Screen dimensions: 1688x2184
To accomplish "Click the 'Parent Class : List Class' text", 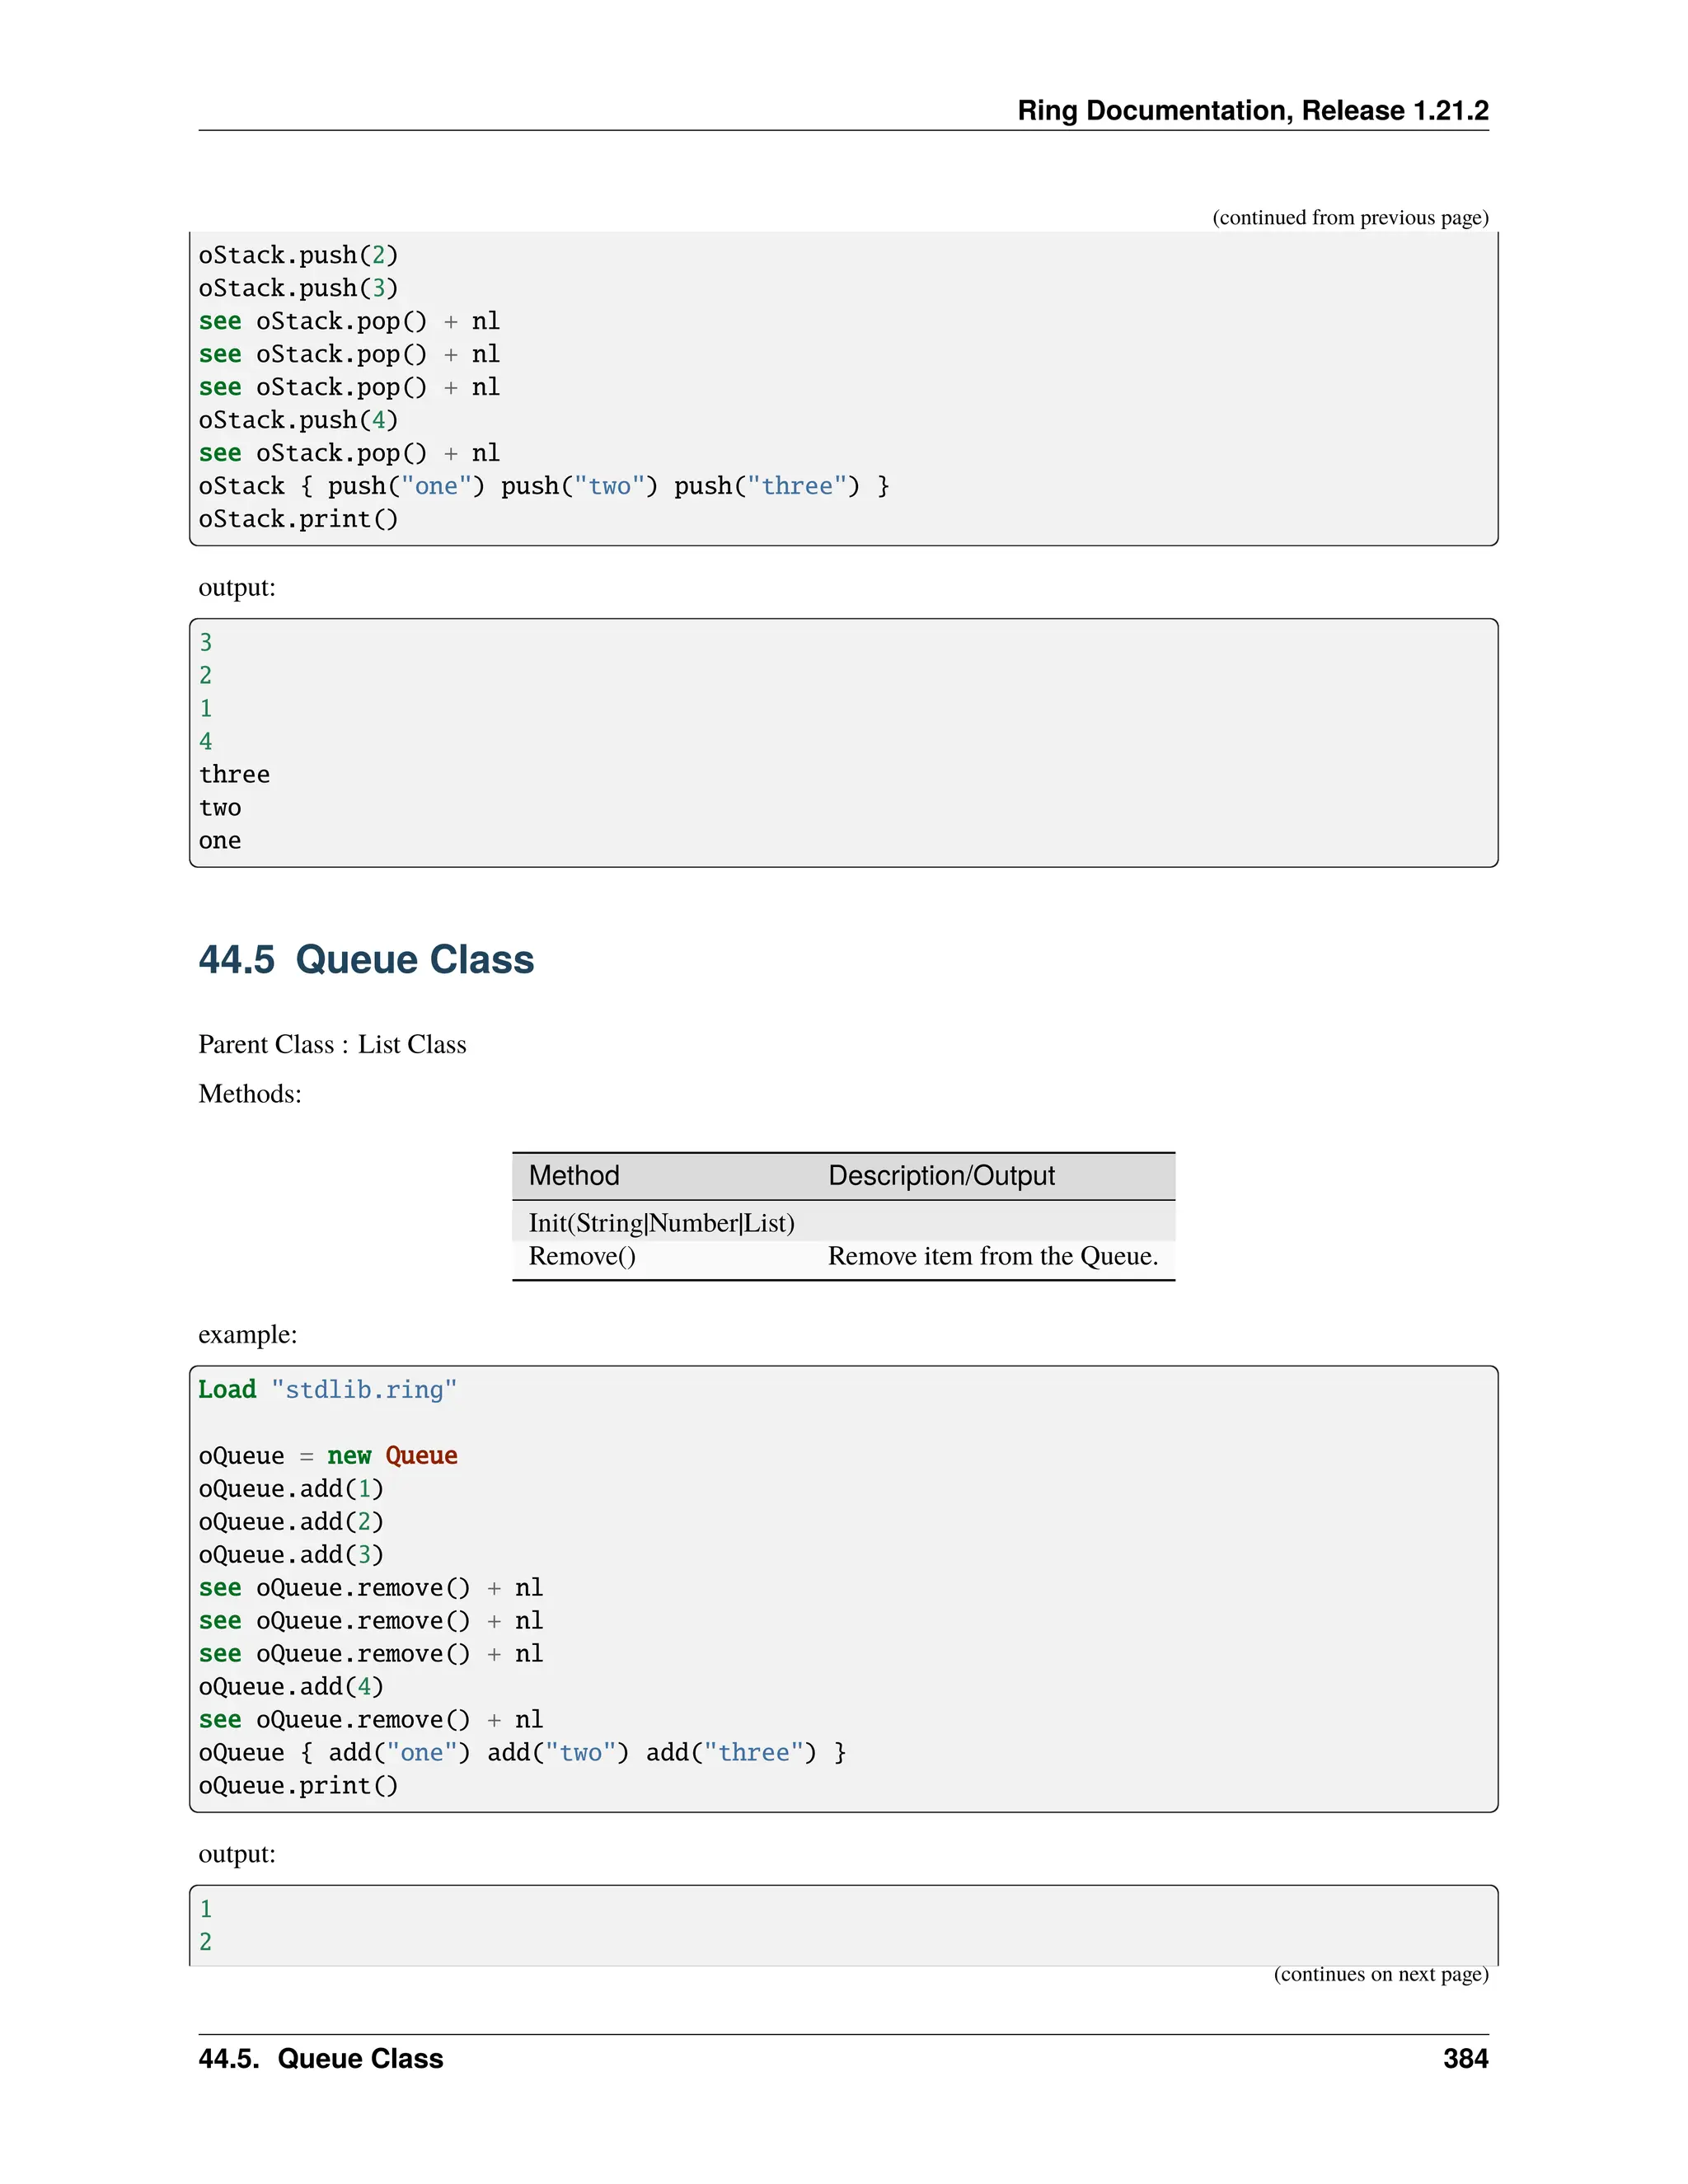I will tap(332, 1044).
